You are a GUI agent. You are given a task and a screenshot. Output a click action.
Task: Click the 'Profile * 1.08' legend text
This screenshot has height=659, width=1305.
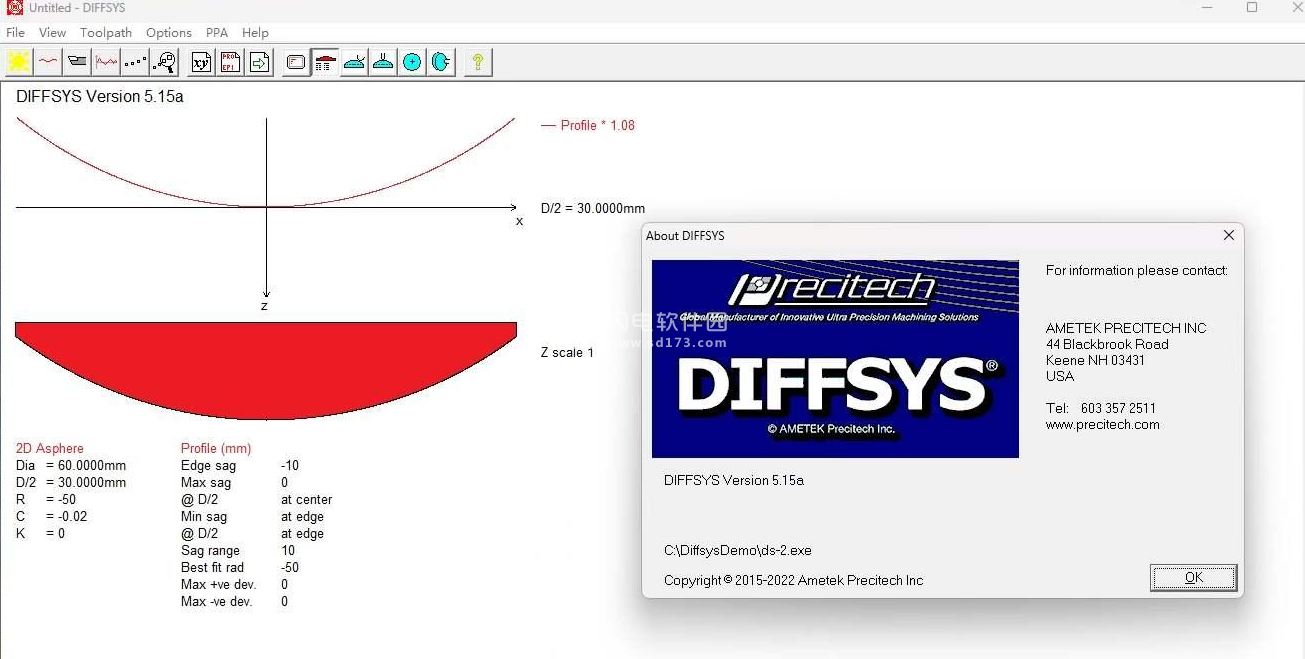pyautogui.click(x=598, y=126)
